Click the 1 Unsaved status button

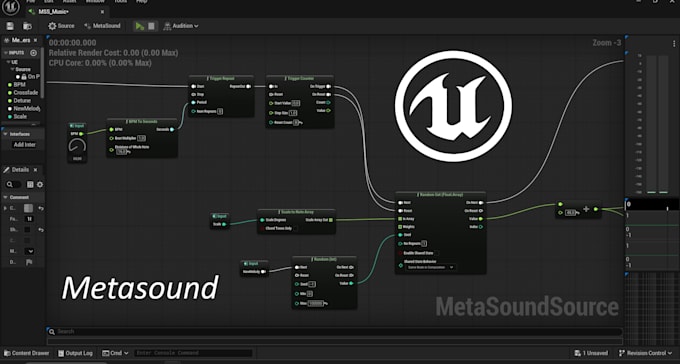[x=591, y=353]
